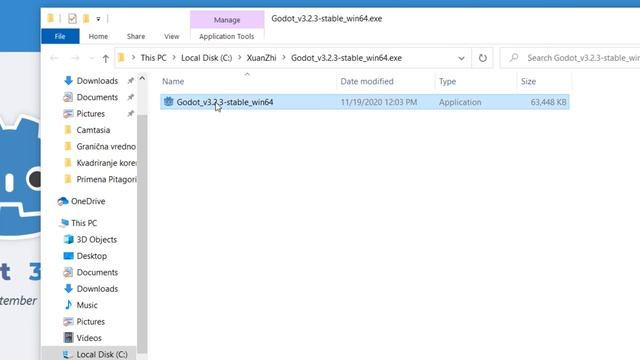Sort by the Size column header
The image size is (640, 360).
coord(528,81)
